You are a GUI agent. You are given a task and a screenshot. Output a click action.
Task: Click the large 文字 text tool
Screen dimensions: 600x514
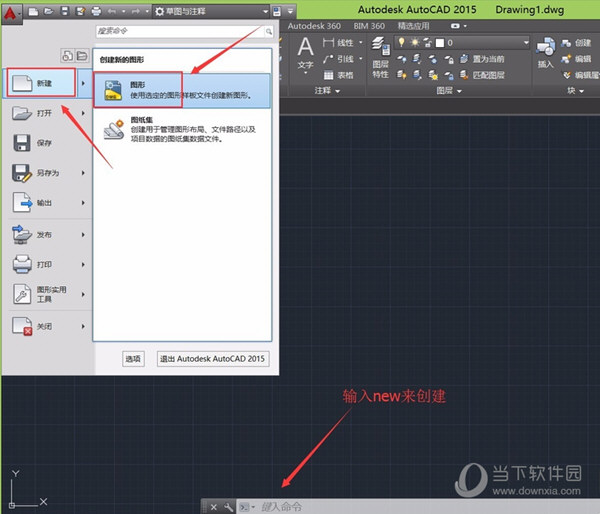coord(305,54)
